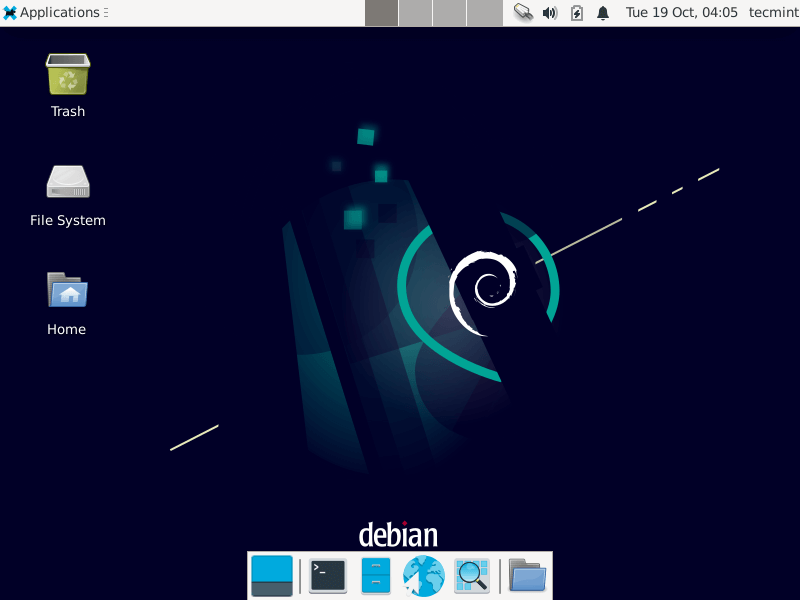This screenshot has height=600, width=800.
Task: Open the volume speaker icon
Action: (x=550, y=13)
